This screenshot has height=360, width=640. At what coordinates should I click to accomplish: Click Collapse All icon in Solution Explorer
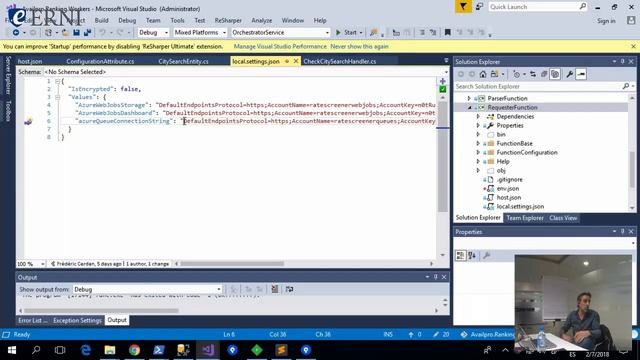[x=544, y=74]
